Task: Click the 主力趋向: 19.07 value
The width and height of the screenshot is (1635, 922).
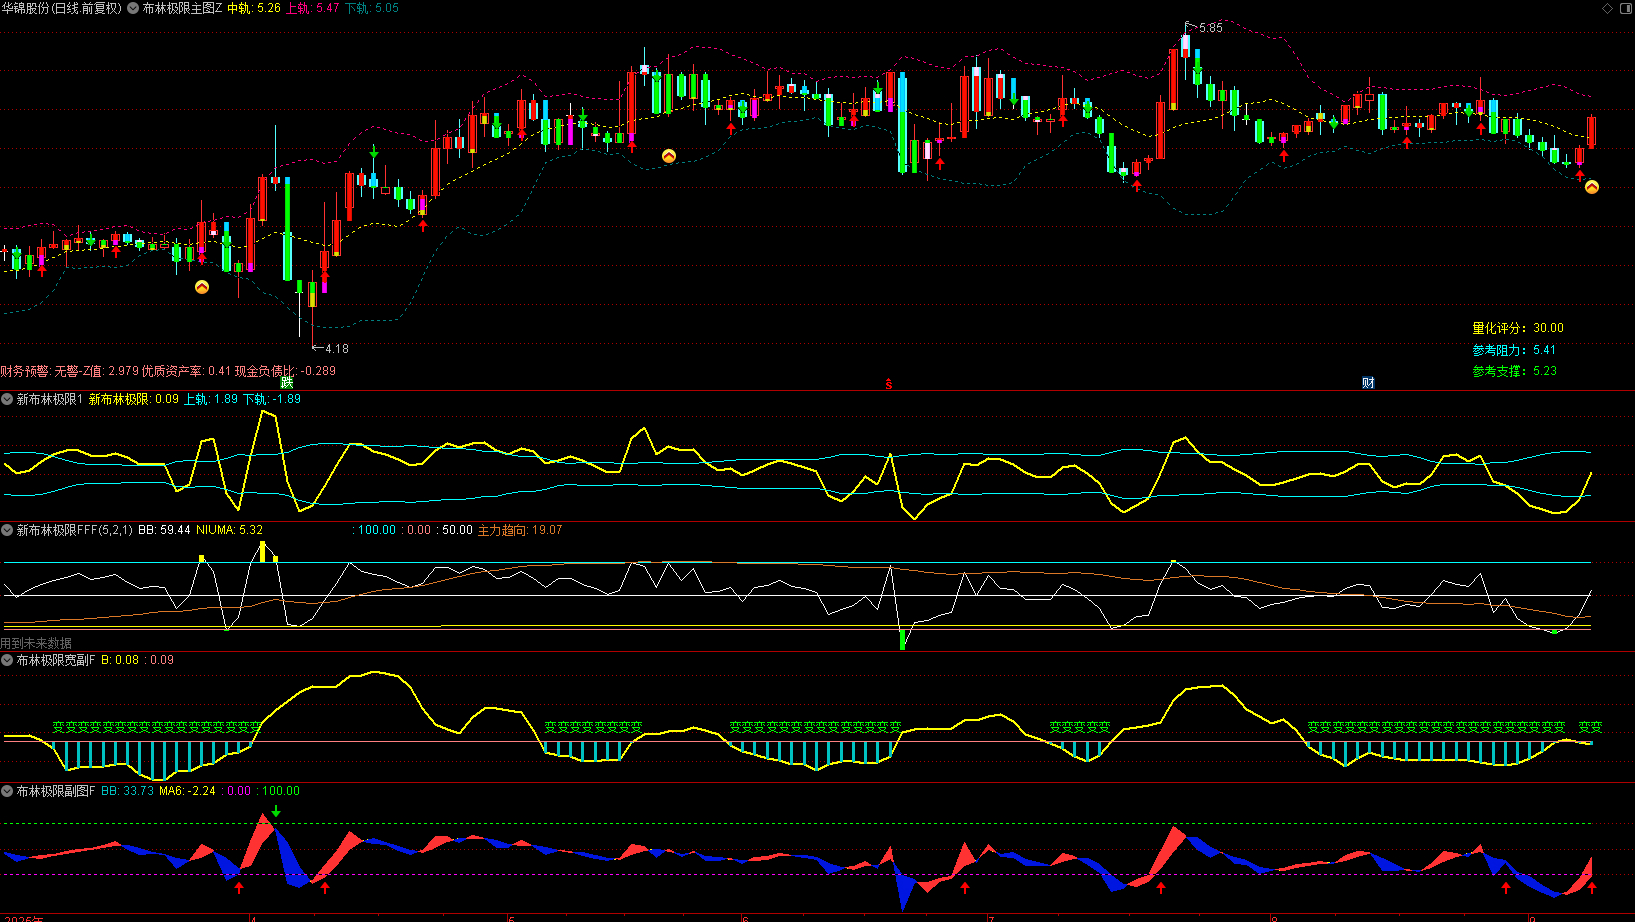Action: coord(520,530)
